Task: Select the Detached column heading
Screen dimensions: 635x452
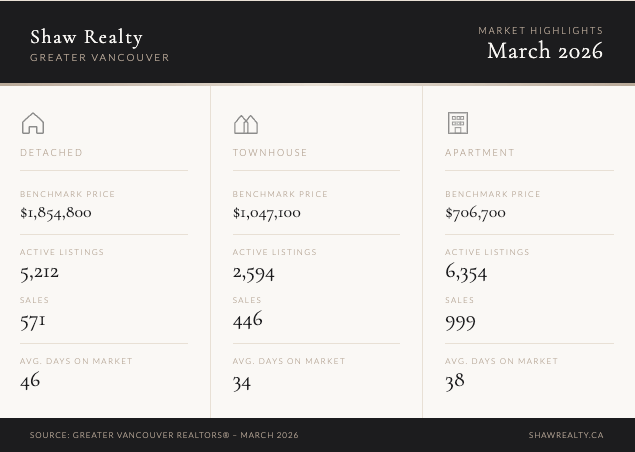Action: coord(51,153)
